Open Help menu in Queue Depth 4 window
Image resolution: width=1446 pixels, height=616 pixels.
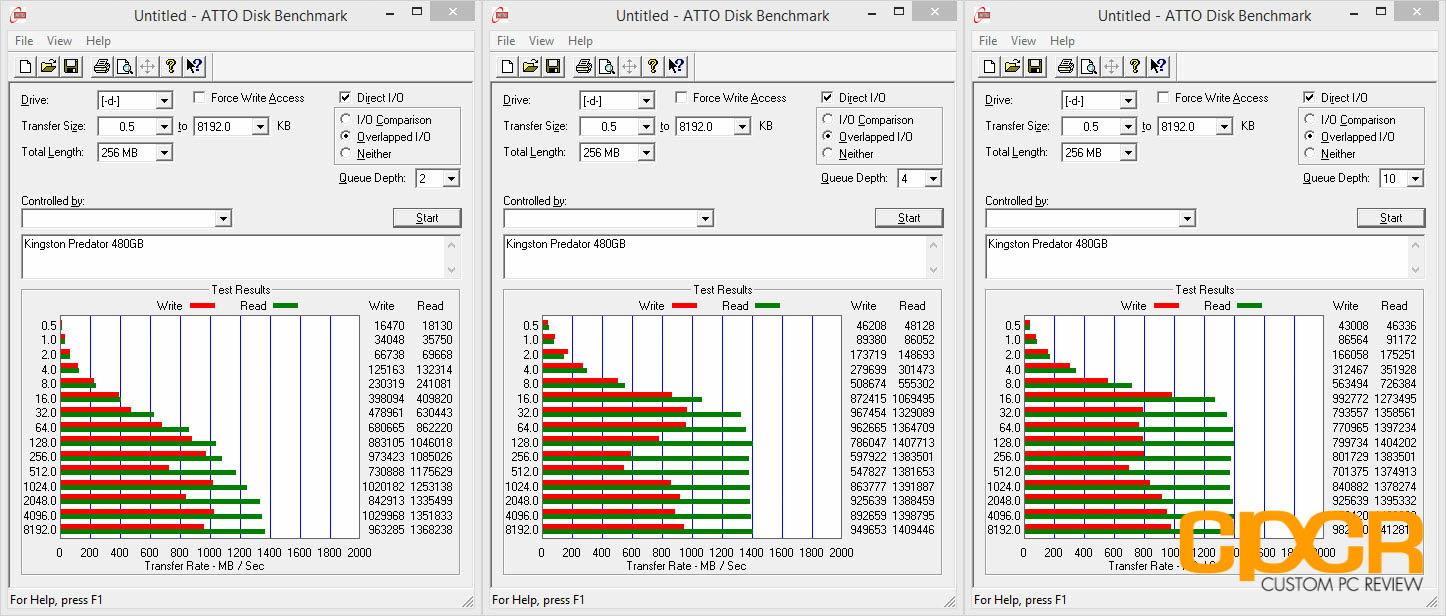[x=580, y=41]
